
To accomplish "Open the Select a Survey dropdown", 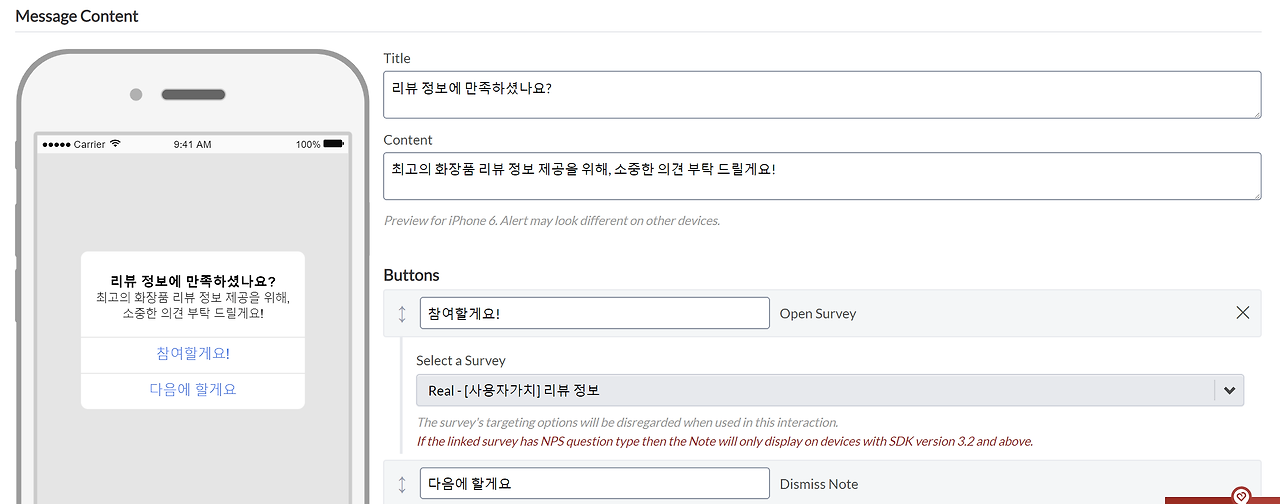I will click(830, 390).
